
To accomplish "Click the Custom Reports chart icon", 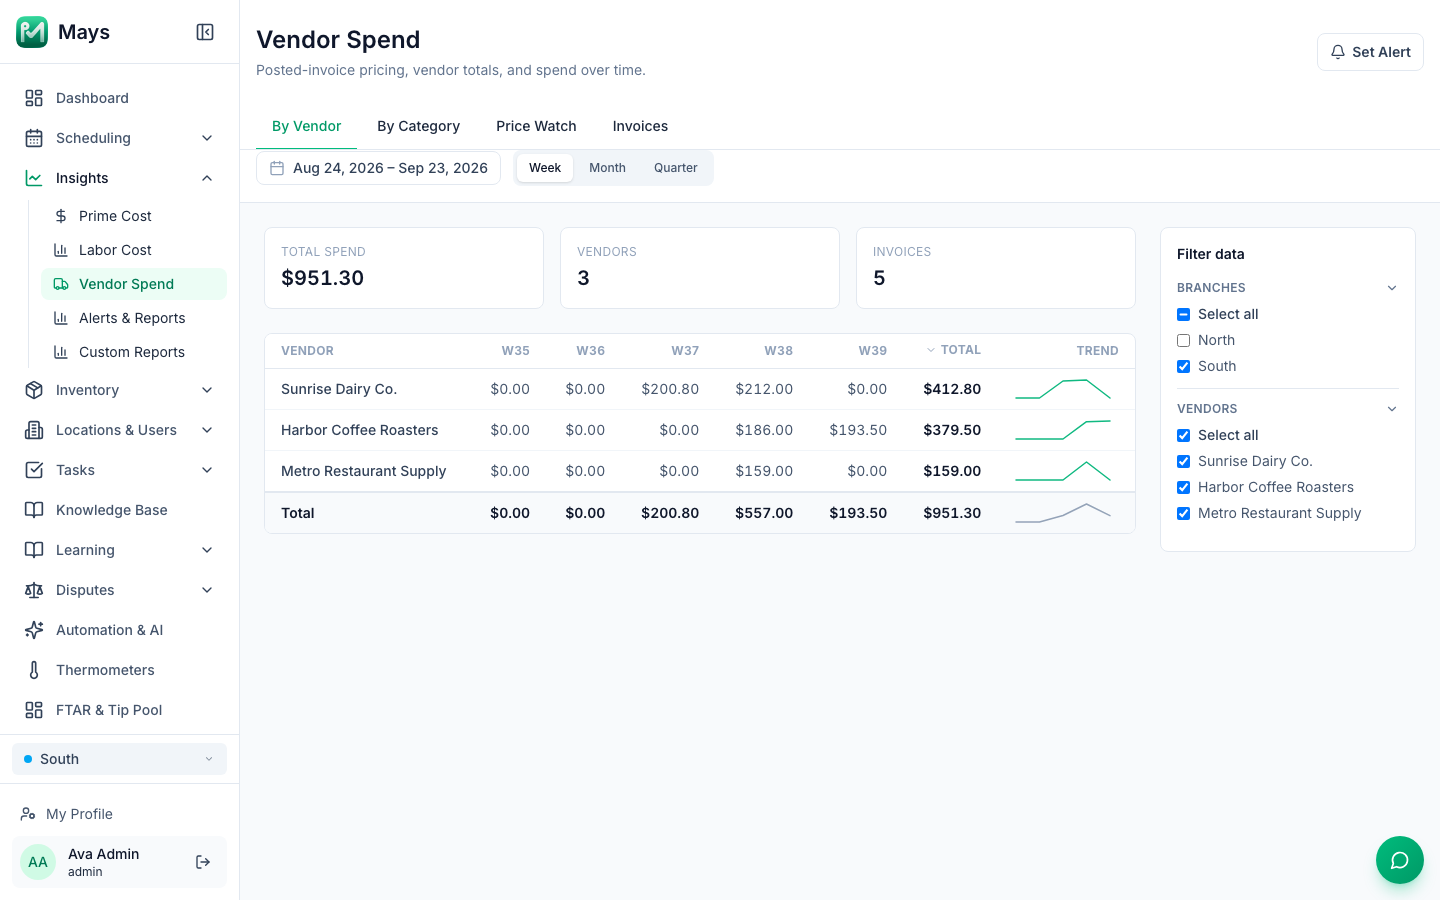I will [x=61, y=352].
